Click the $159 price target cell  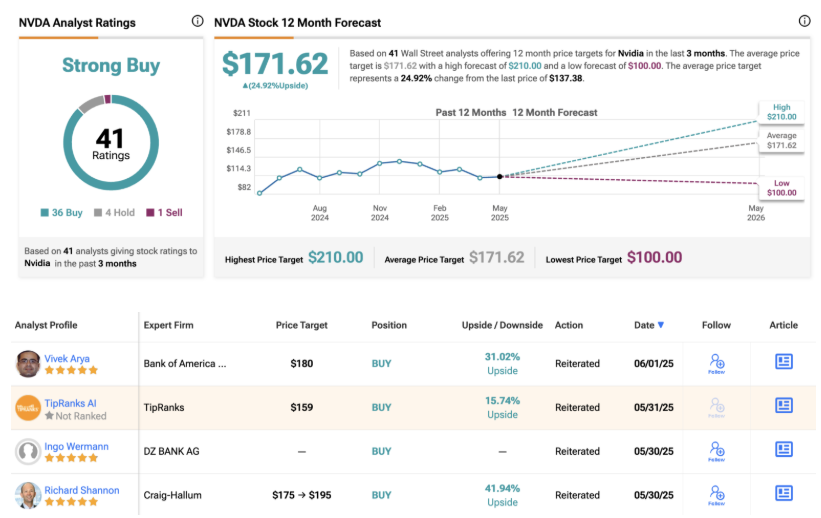point(302,407)
